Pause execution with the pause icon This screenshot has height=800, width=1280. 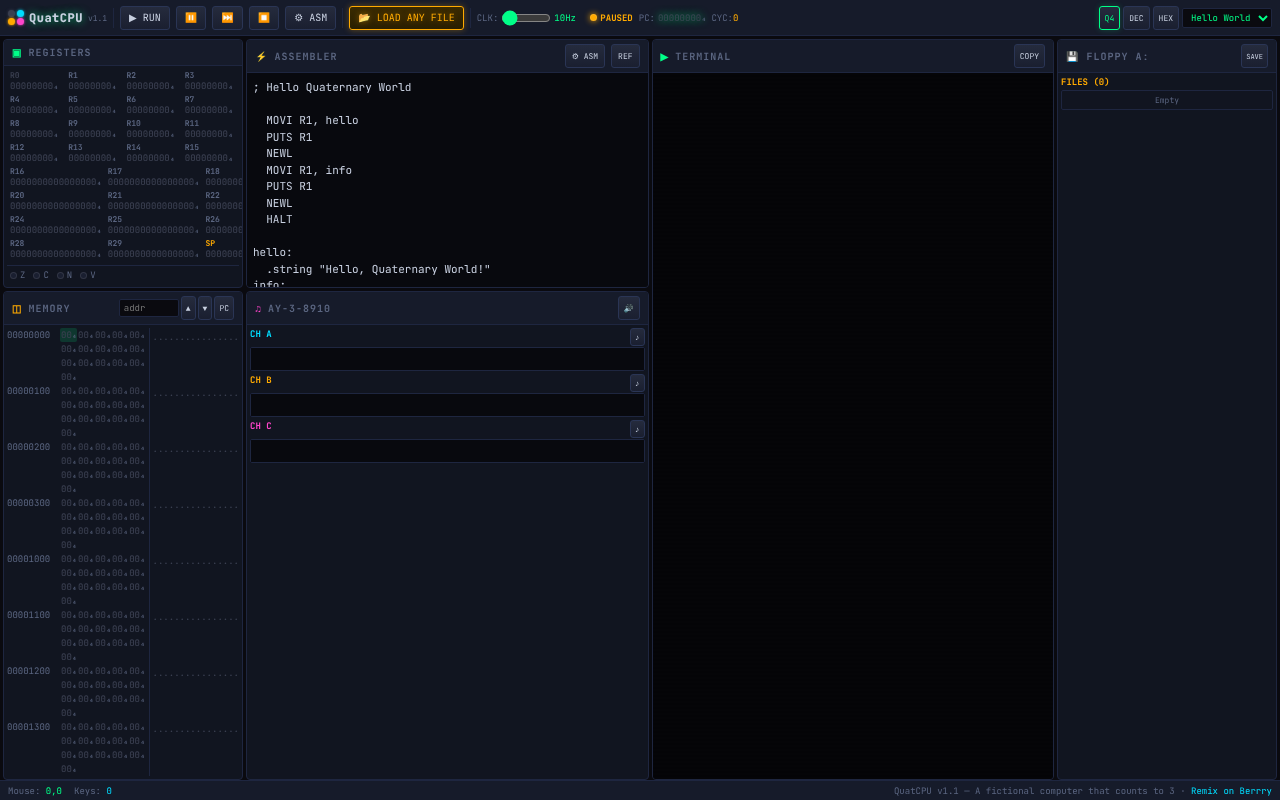tap(191, 18)
